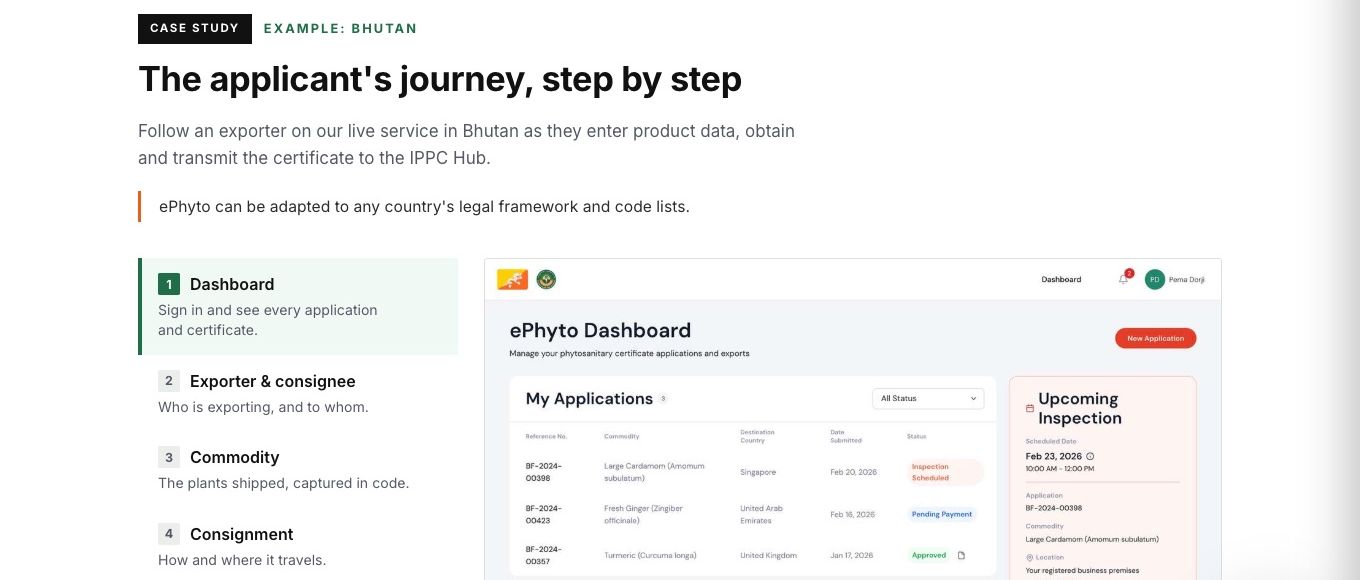
Task: Open the notification bell with red badge
Action: pos(1124,278)
